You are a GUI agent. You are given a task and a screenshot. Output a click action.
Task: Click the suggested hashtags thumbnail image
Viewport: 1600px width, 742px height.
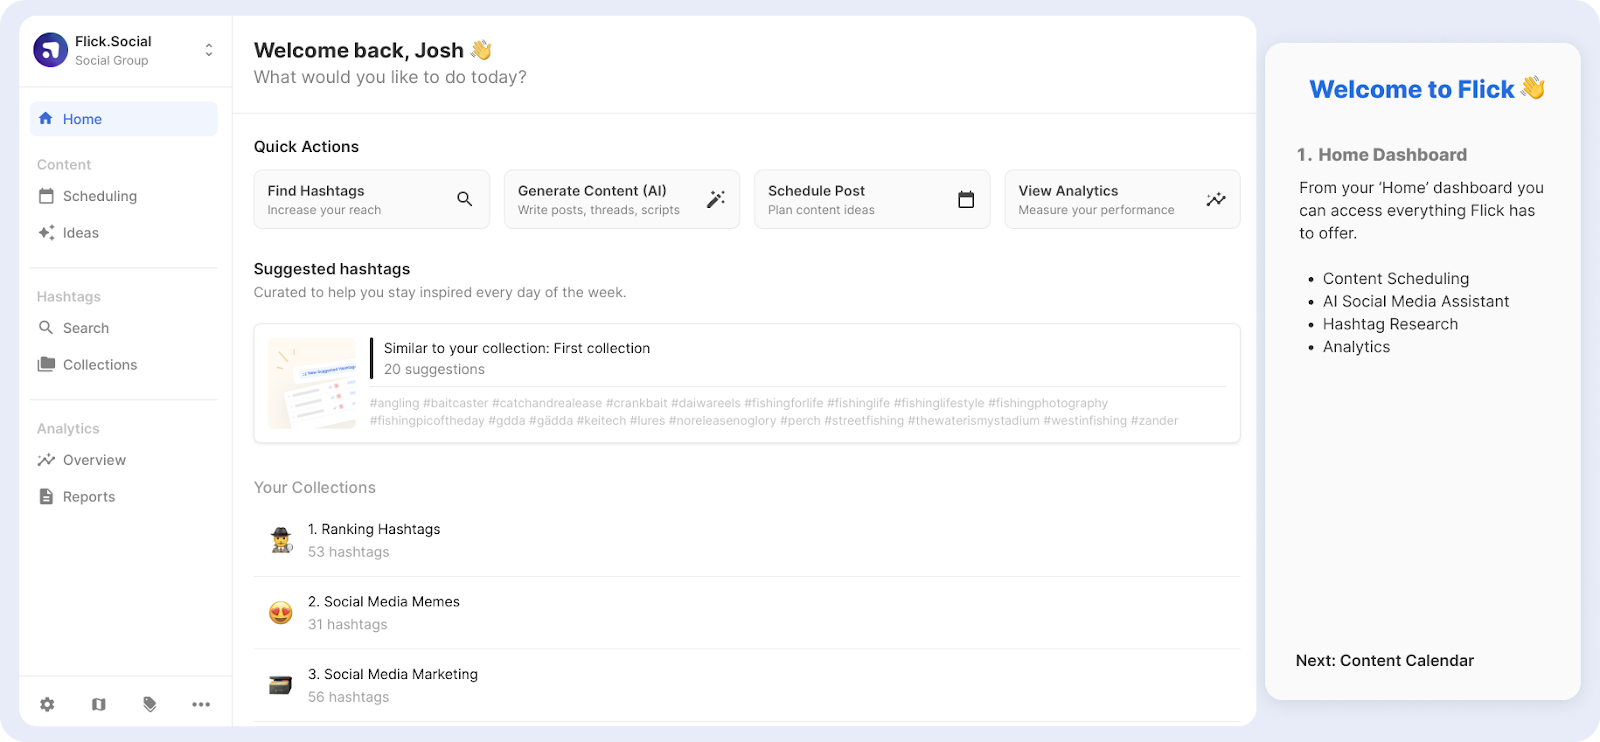[x=312, y=383]
